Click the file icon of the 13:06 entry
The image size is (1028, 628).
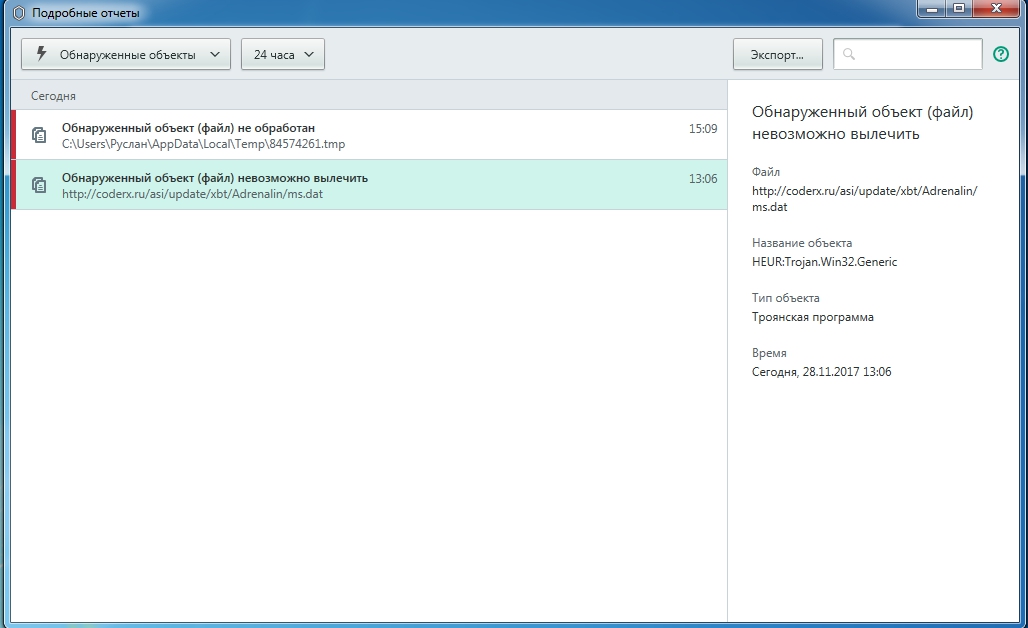click(39, 185)
